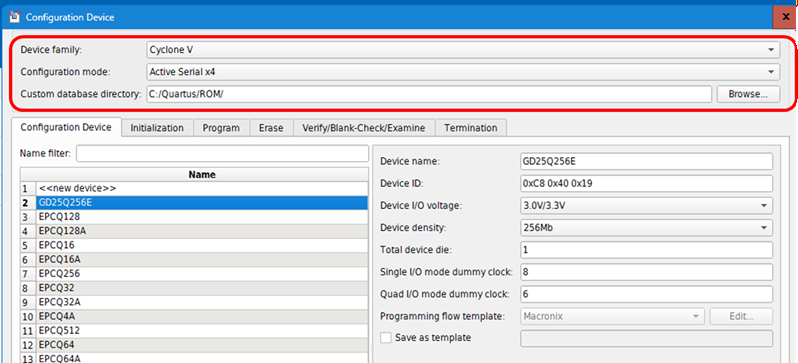Screen dimensions: 798x363
Task: Open the Program tab
Action: click(x=221, y=128)
